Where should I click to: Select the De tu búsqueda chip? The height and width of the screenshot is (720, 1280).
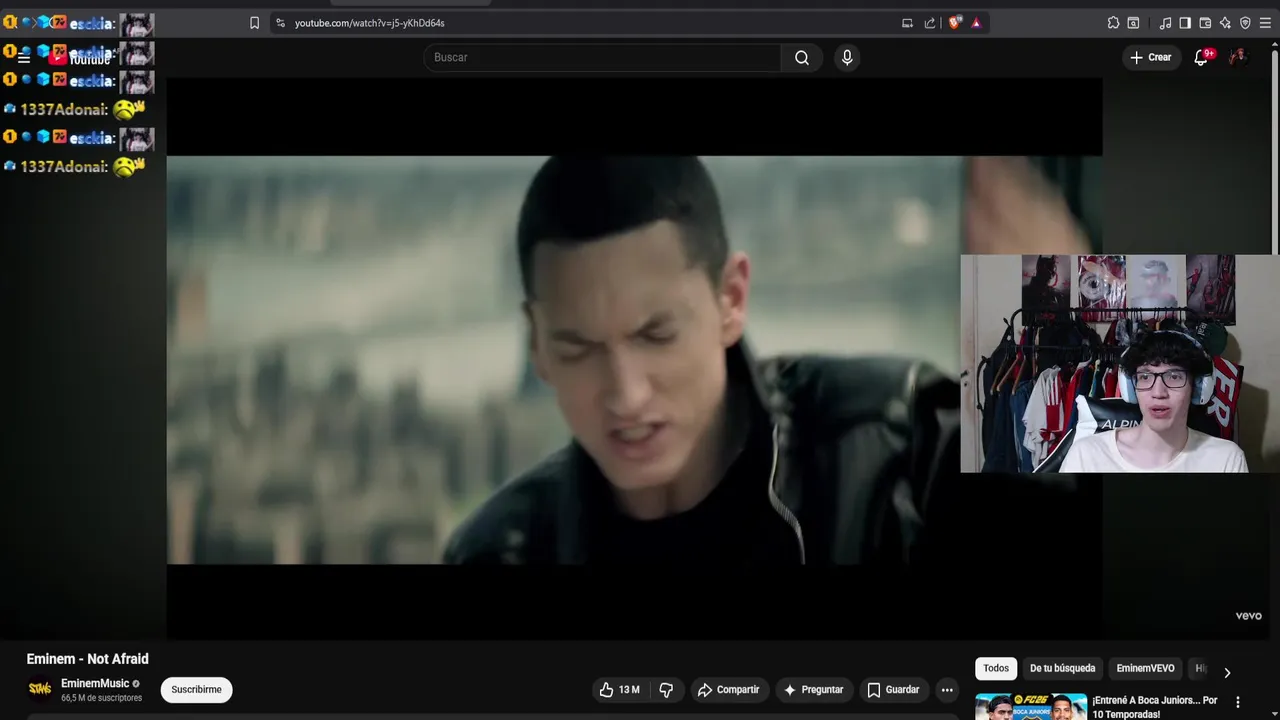coord(1063,668)
